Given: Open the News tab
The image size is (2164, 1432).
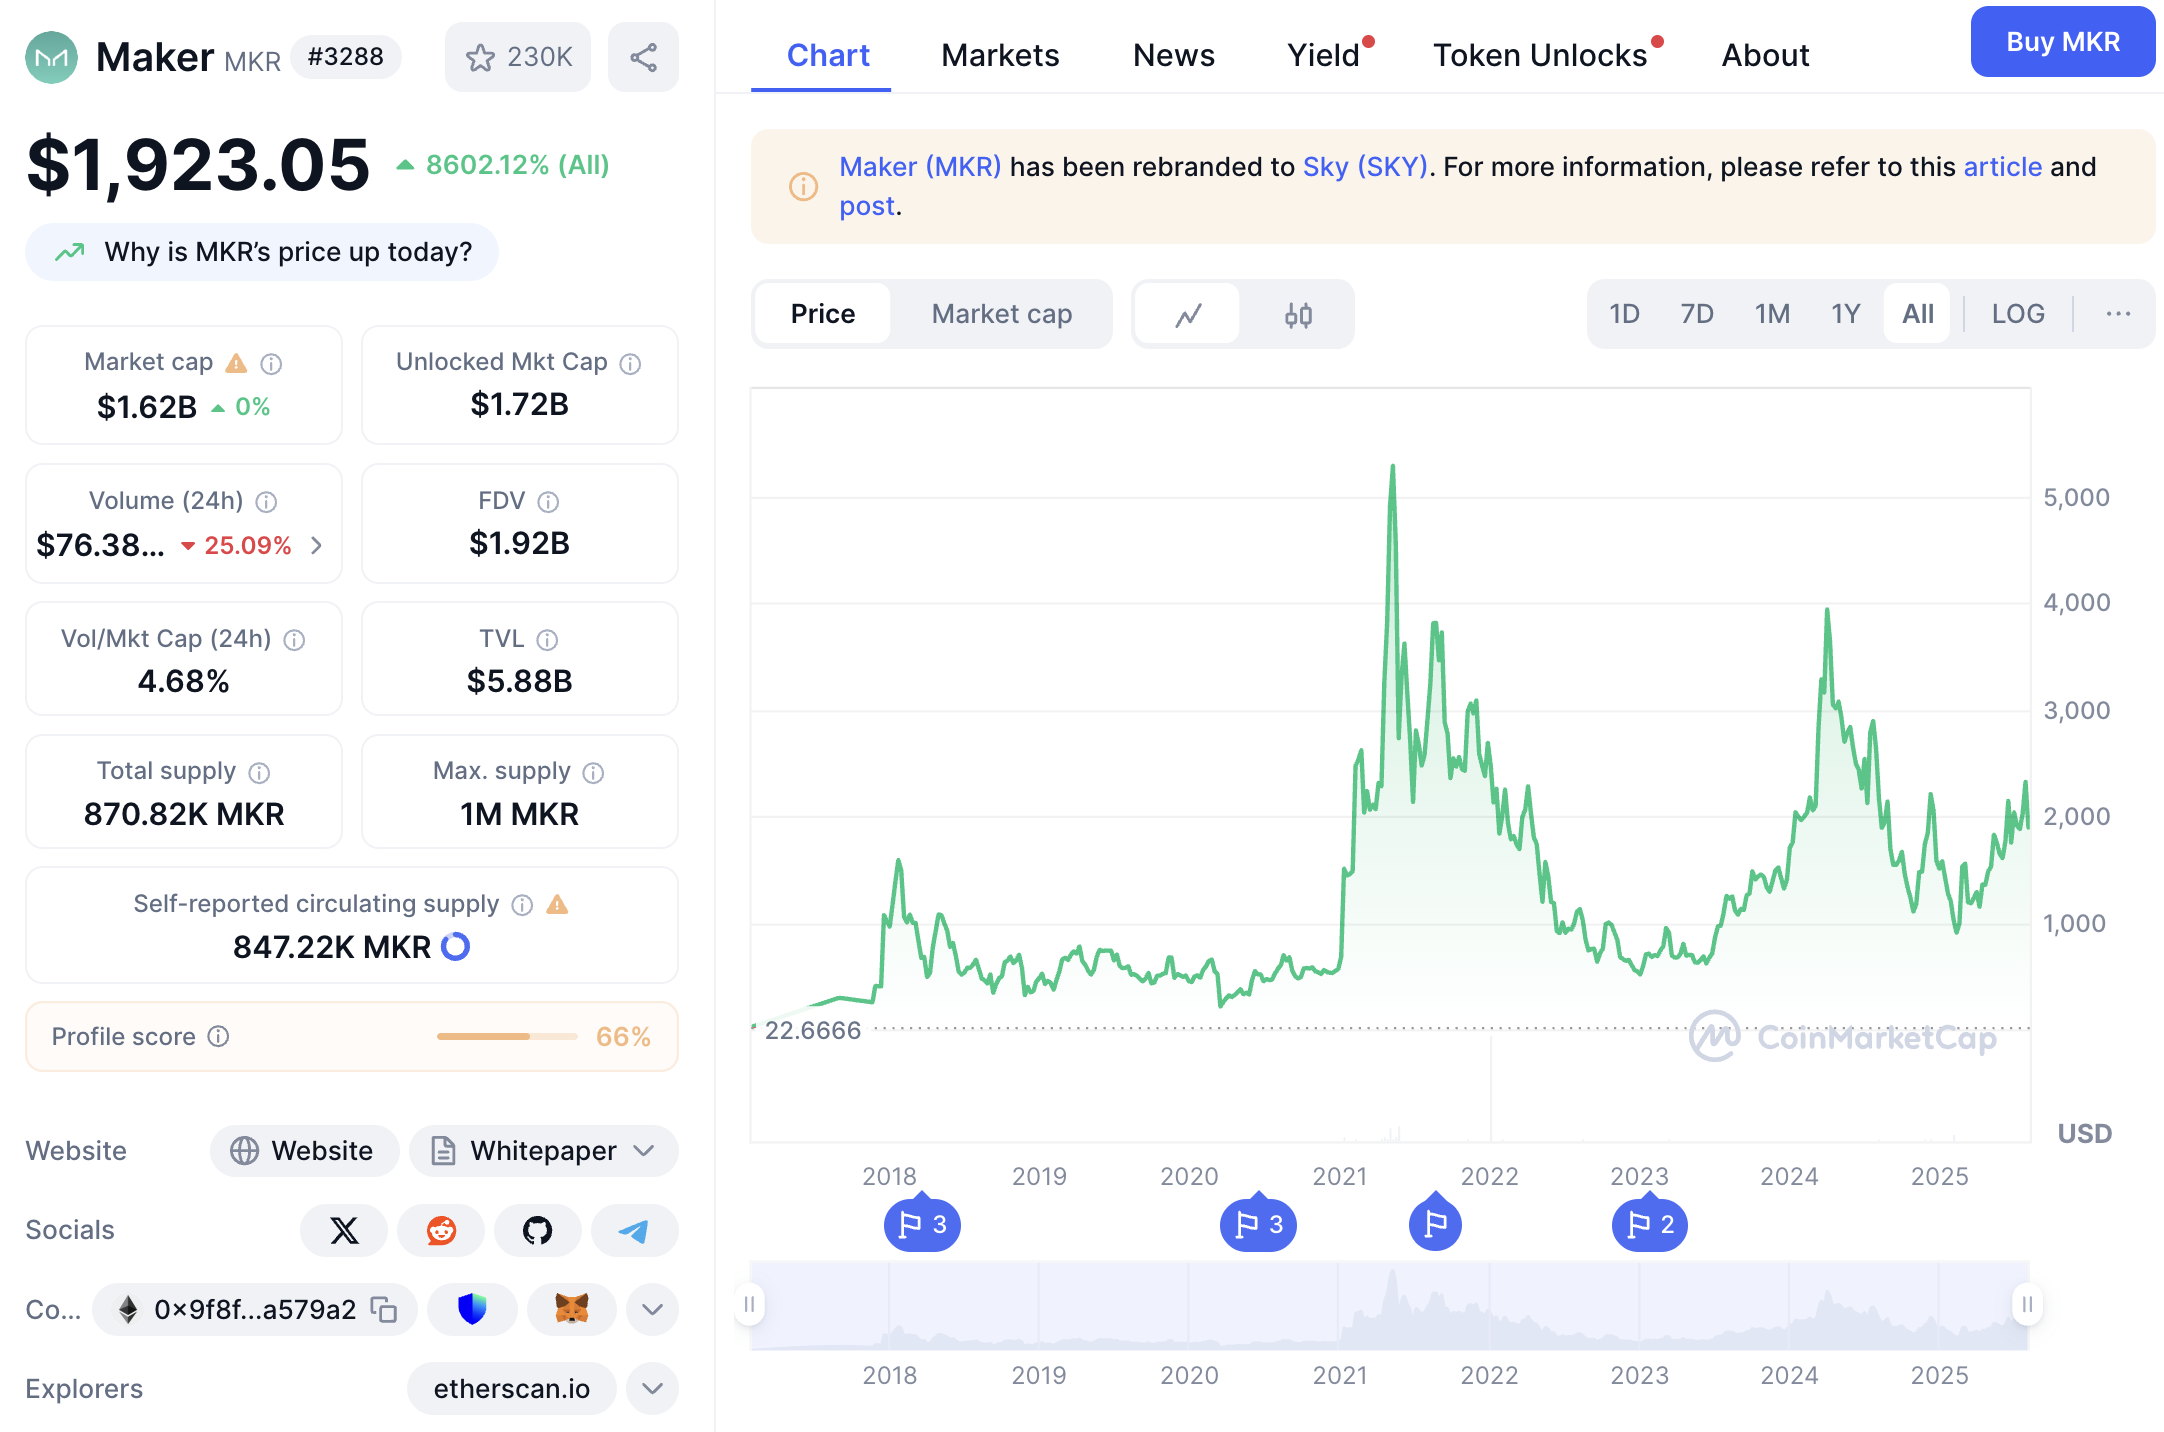Looking at the screenshot, I should point(1174,55).
